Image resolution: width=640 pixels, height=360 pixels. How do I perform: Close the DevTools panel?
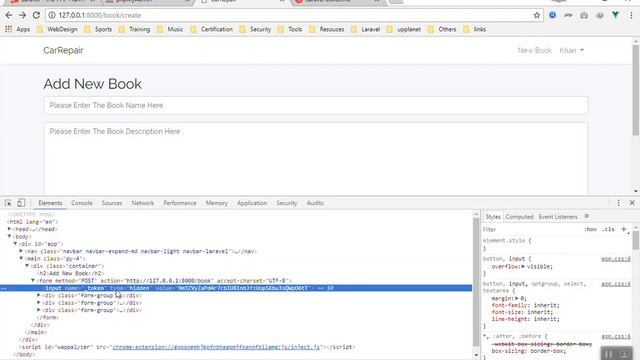[x=632, y=203]
